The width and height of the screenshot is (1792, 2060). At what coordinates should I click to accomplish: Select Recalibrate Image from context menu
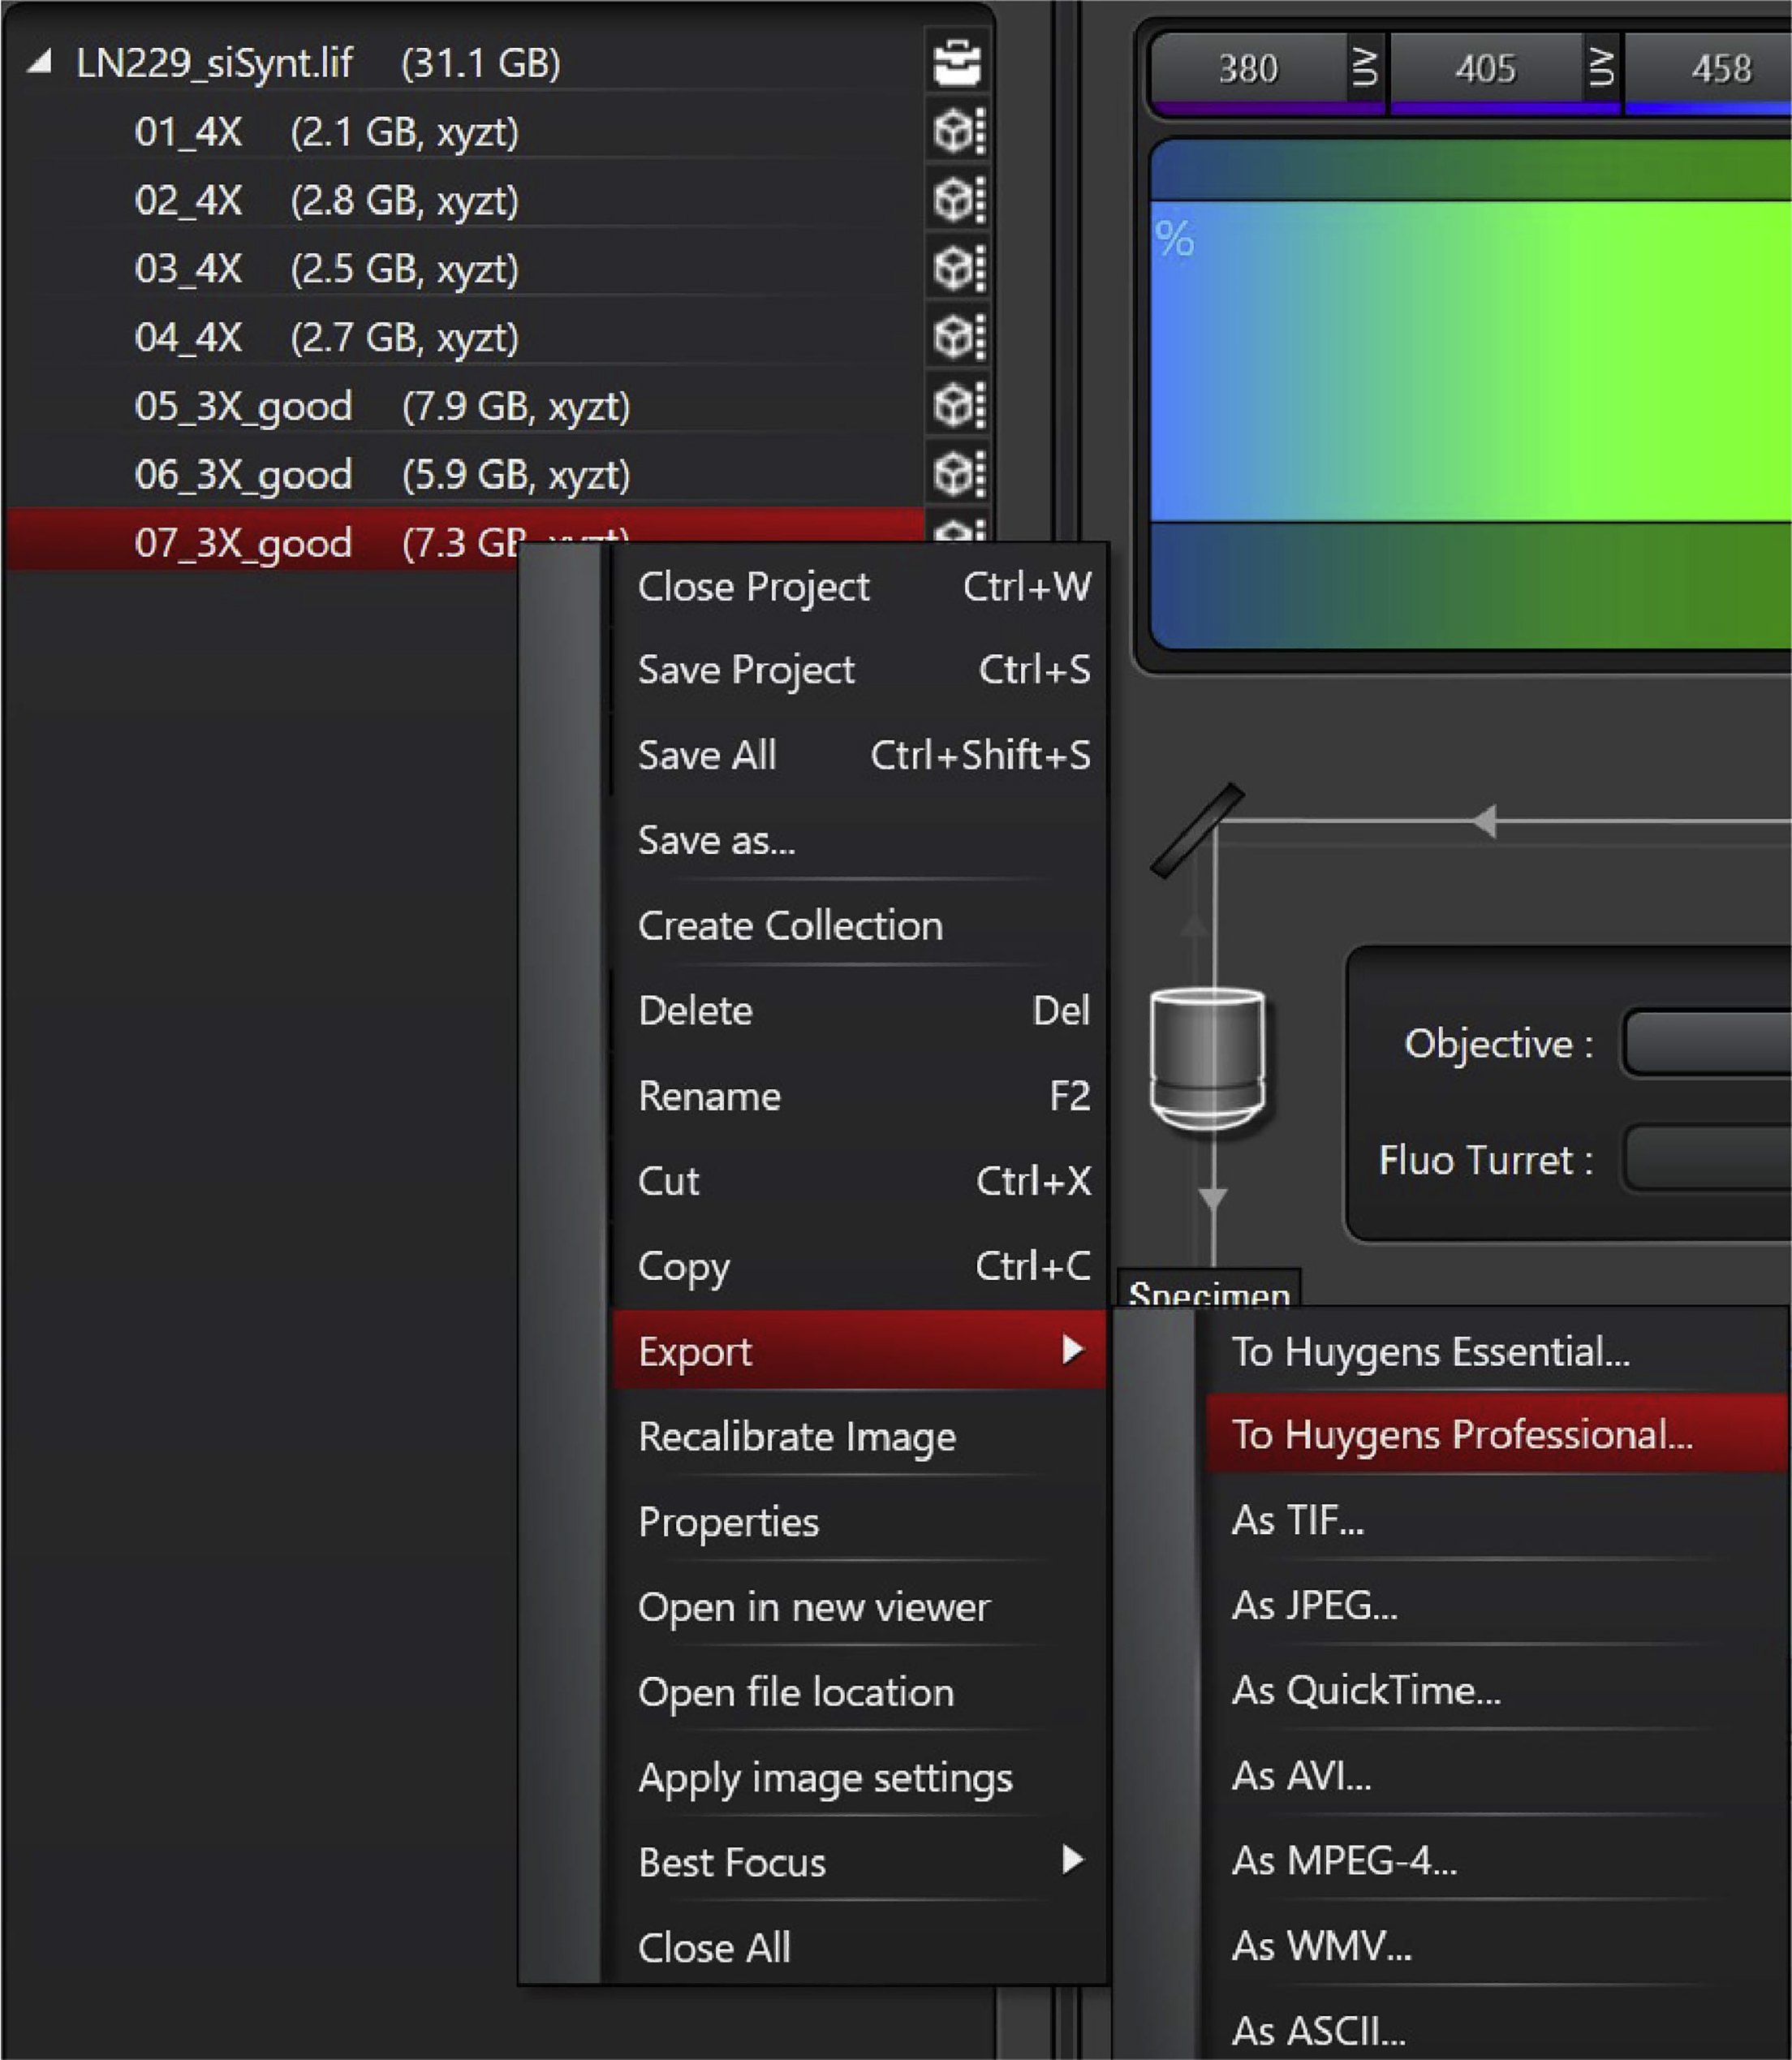[797, 1437]
